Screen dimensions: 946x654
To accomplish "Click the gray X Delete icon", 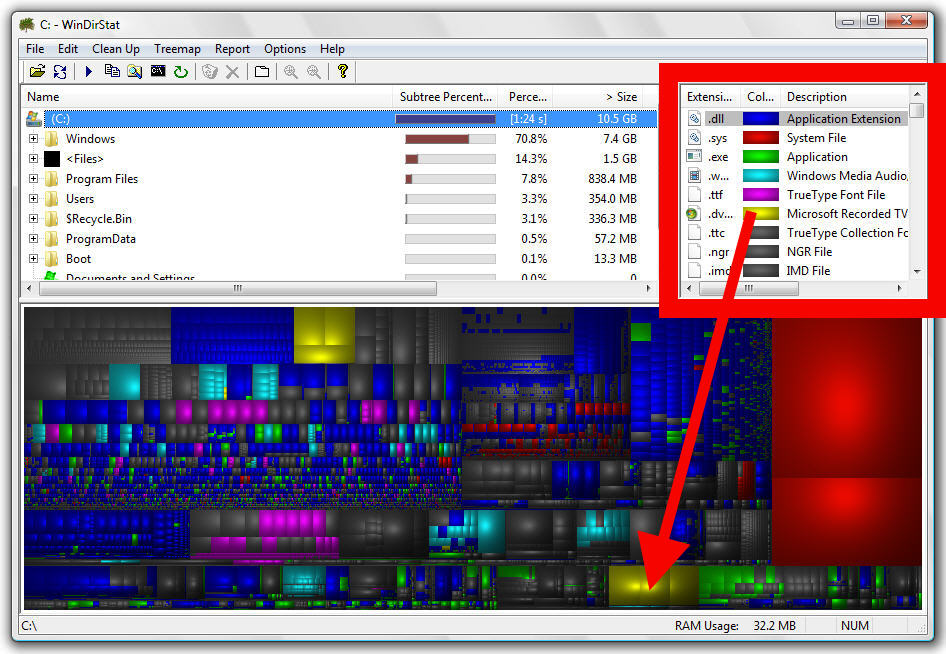I will [x=232, y=72].
